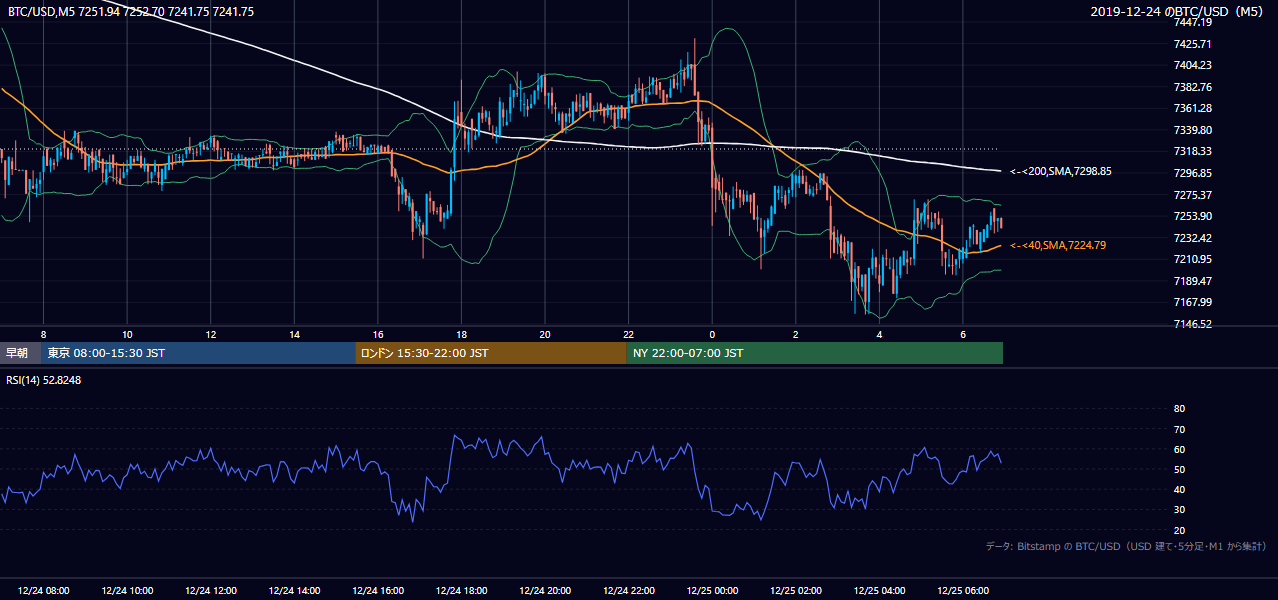Click the 2019-12-24 のBTC/USD（M5） chart heading
The width and height of the screenshot is (1278, 600).
pos(1179,11)
